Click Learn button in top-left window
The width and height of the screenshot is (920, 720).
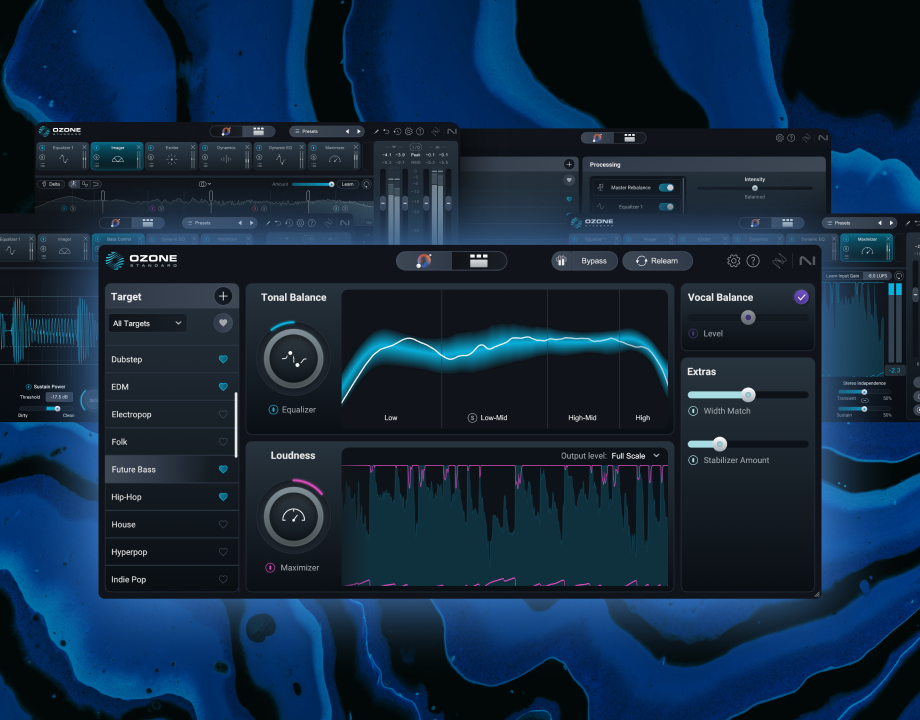click(x=348, y=184)
